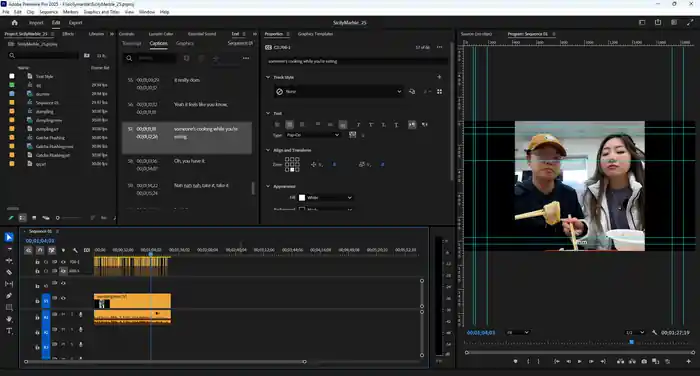The height and width of the screenshot is (376, 700).
Task: Switch project panel to icon view
Action: [x=34, y=218]
